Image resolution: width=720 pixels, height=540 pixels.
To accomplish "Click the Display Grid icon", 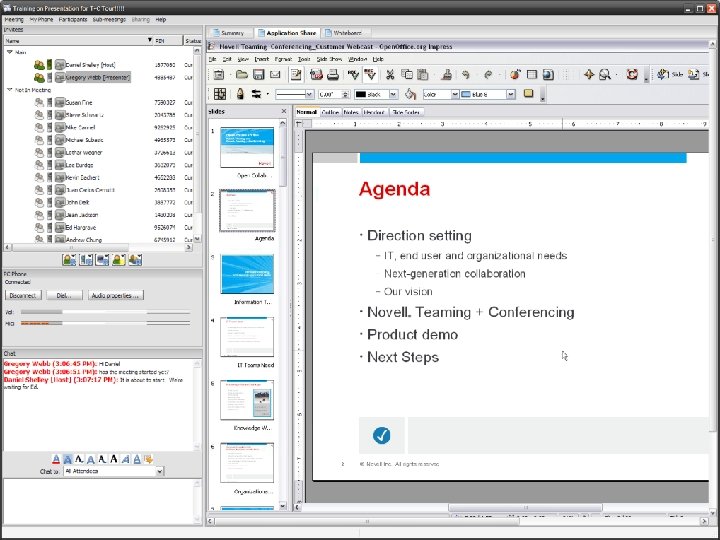I will pyautogui.click(x=220, y=94).
